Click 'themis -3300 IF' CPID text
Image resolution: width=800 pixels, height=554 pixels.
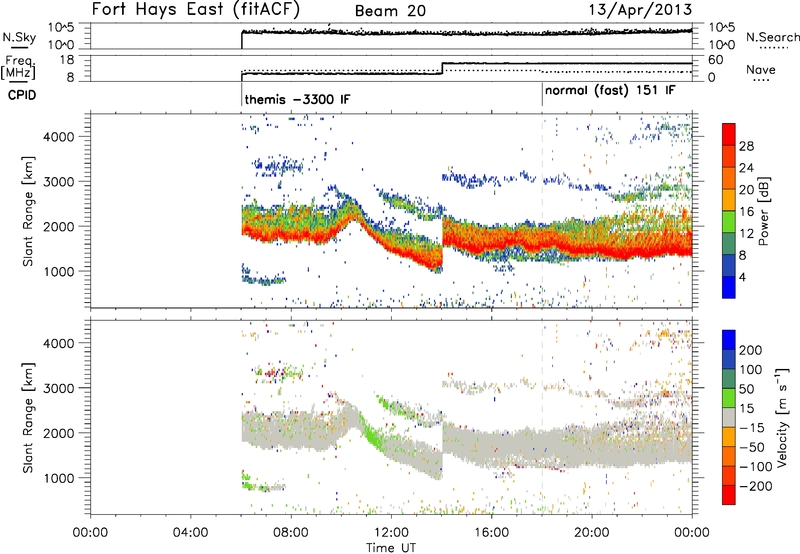point(297,99)
